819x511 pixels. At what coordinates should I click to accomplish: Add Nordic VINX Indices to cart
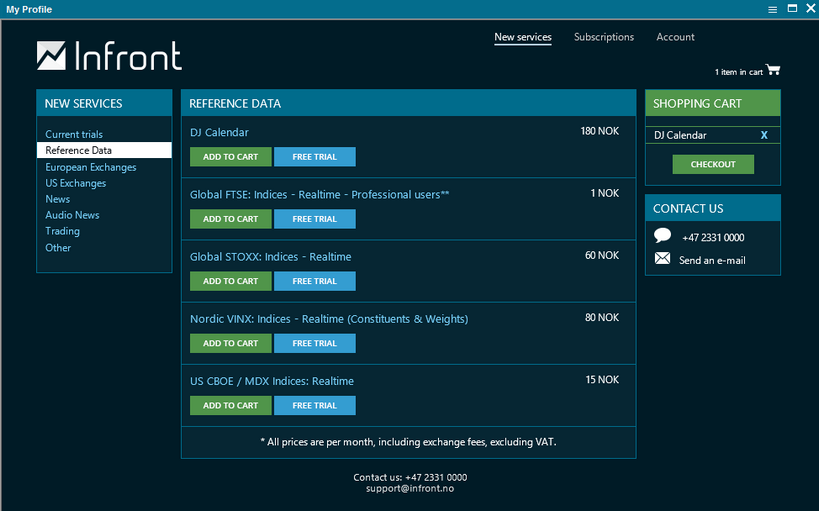point(230,343)
